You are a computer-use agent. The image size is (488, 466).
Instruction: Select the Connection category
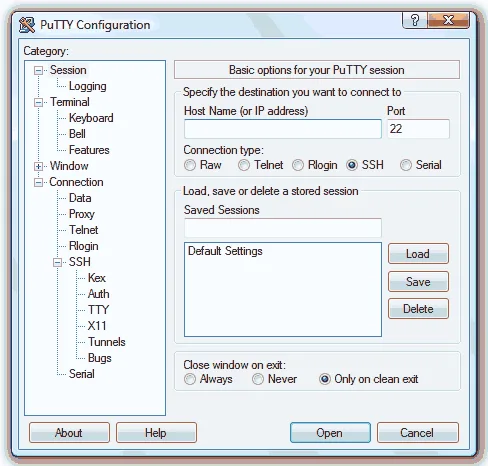(x=76, y=182)
